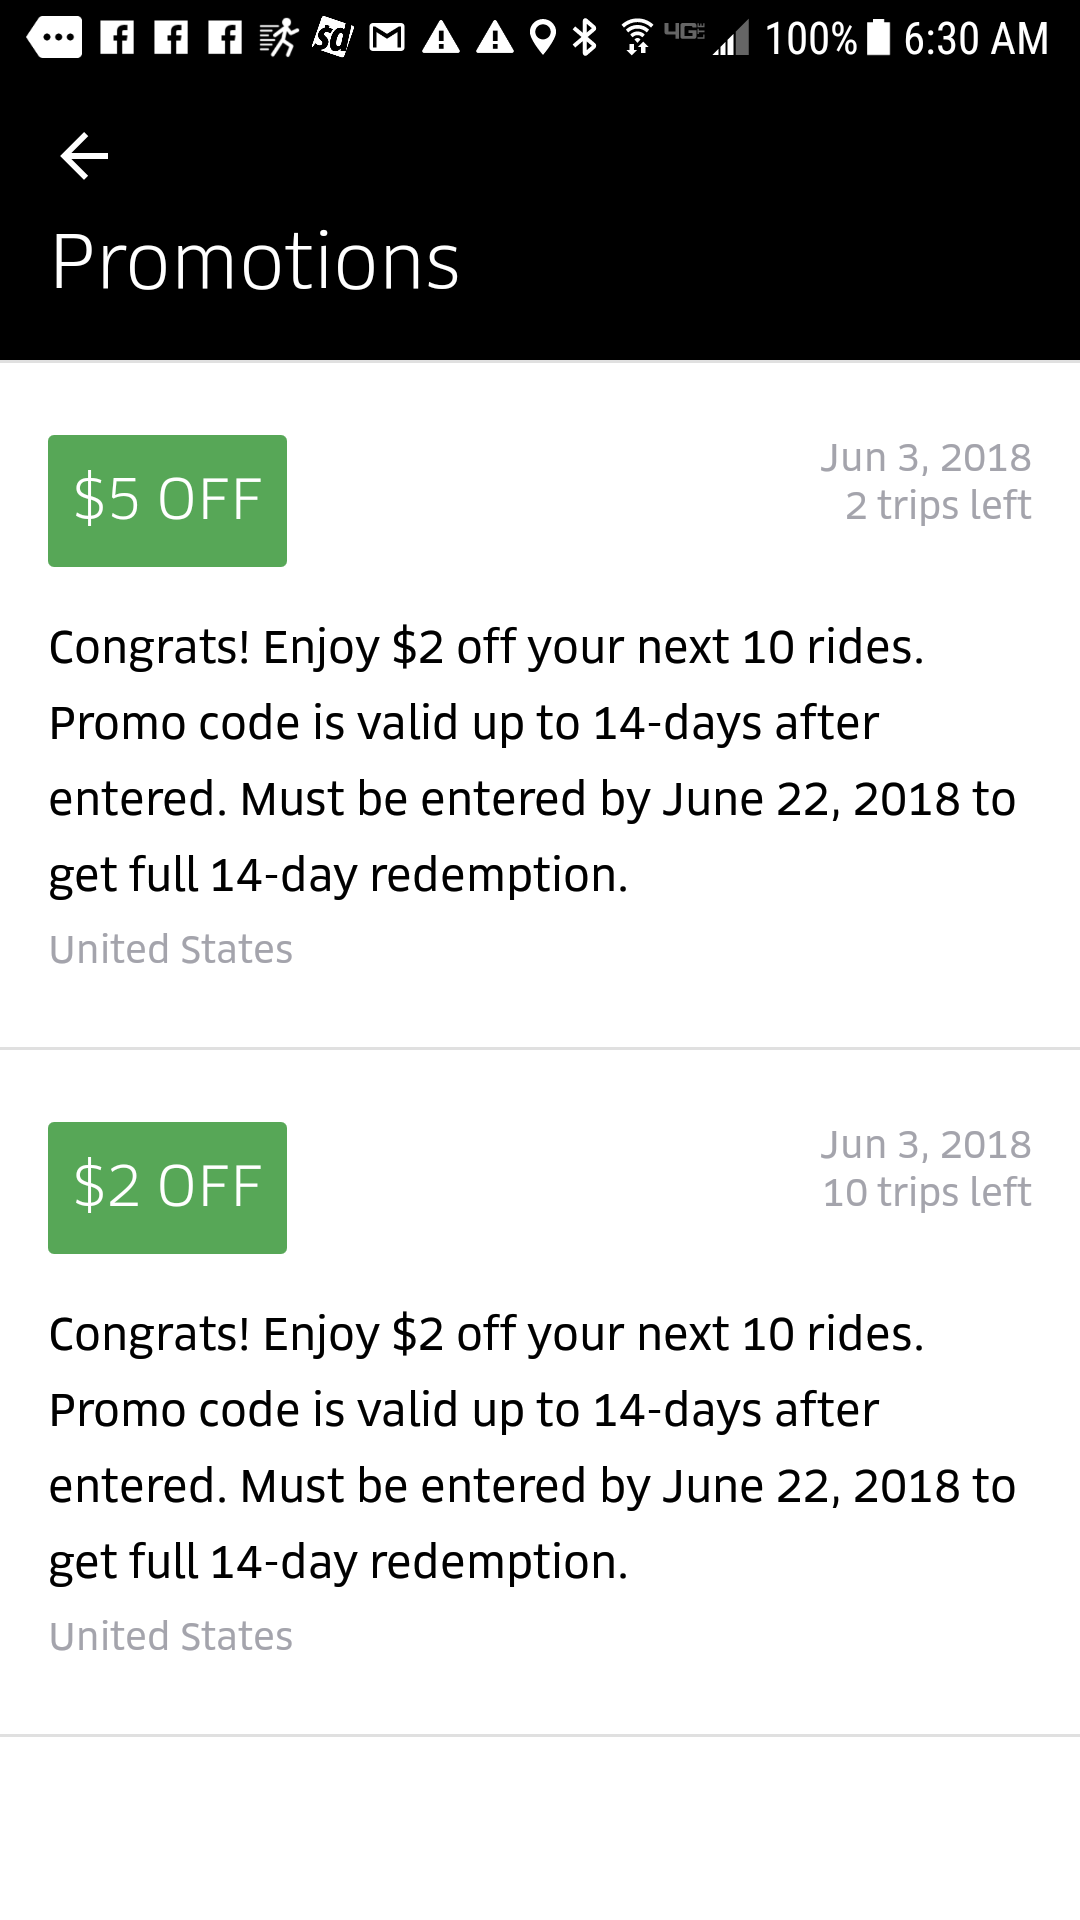1080x1920 pixels.
Task: Tap the 6:30 AM clock
Action: tap(975, 39)
